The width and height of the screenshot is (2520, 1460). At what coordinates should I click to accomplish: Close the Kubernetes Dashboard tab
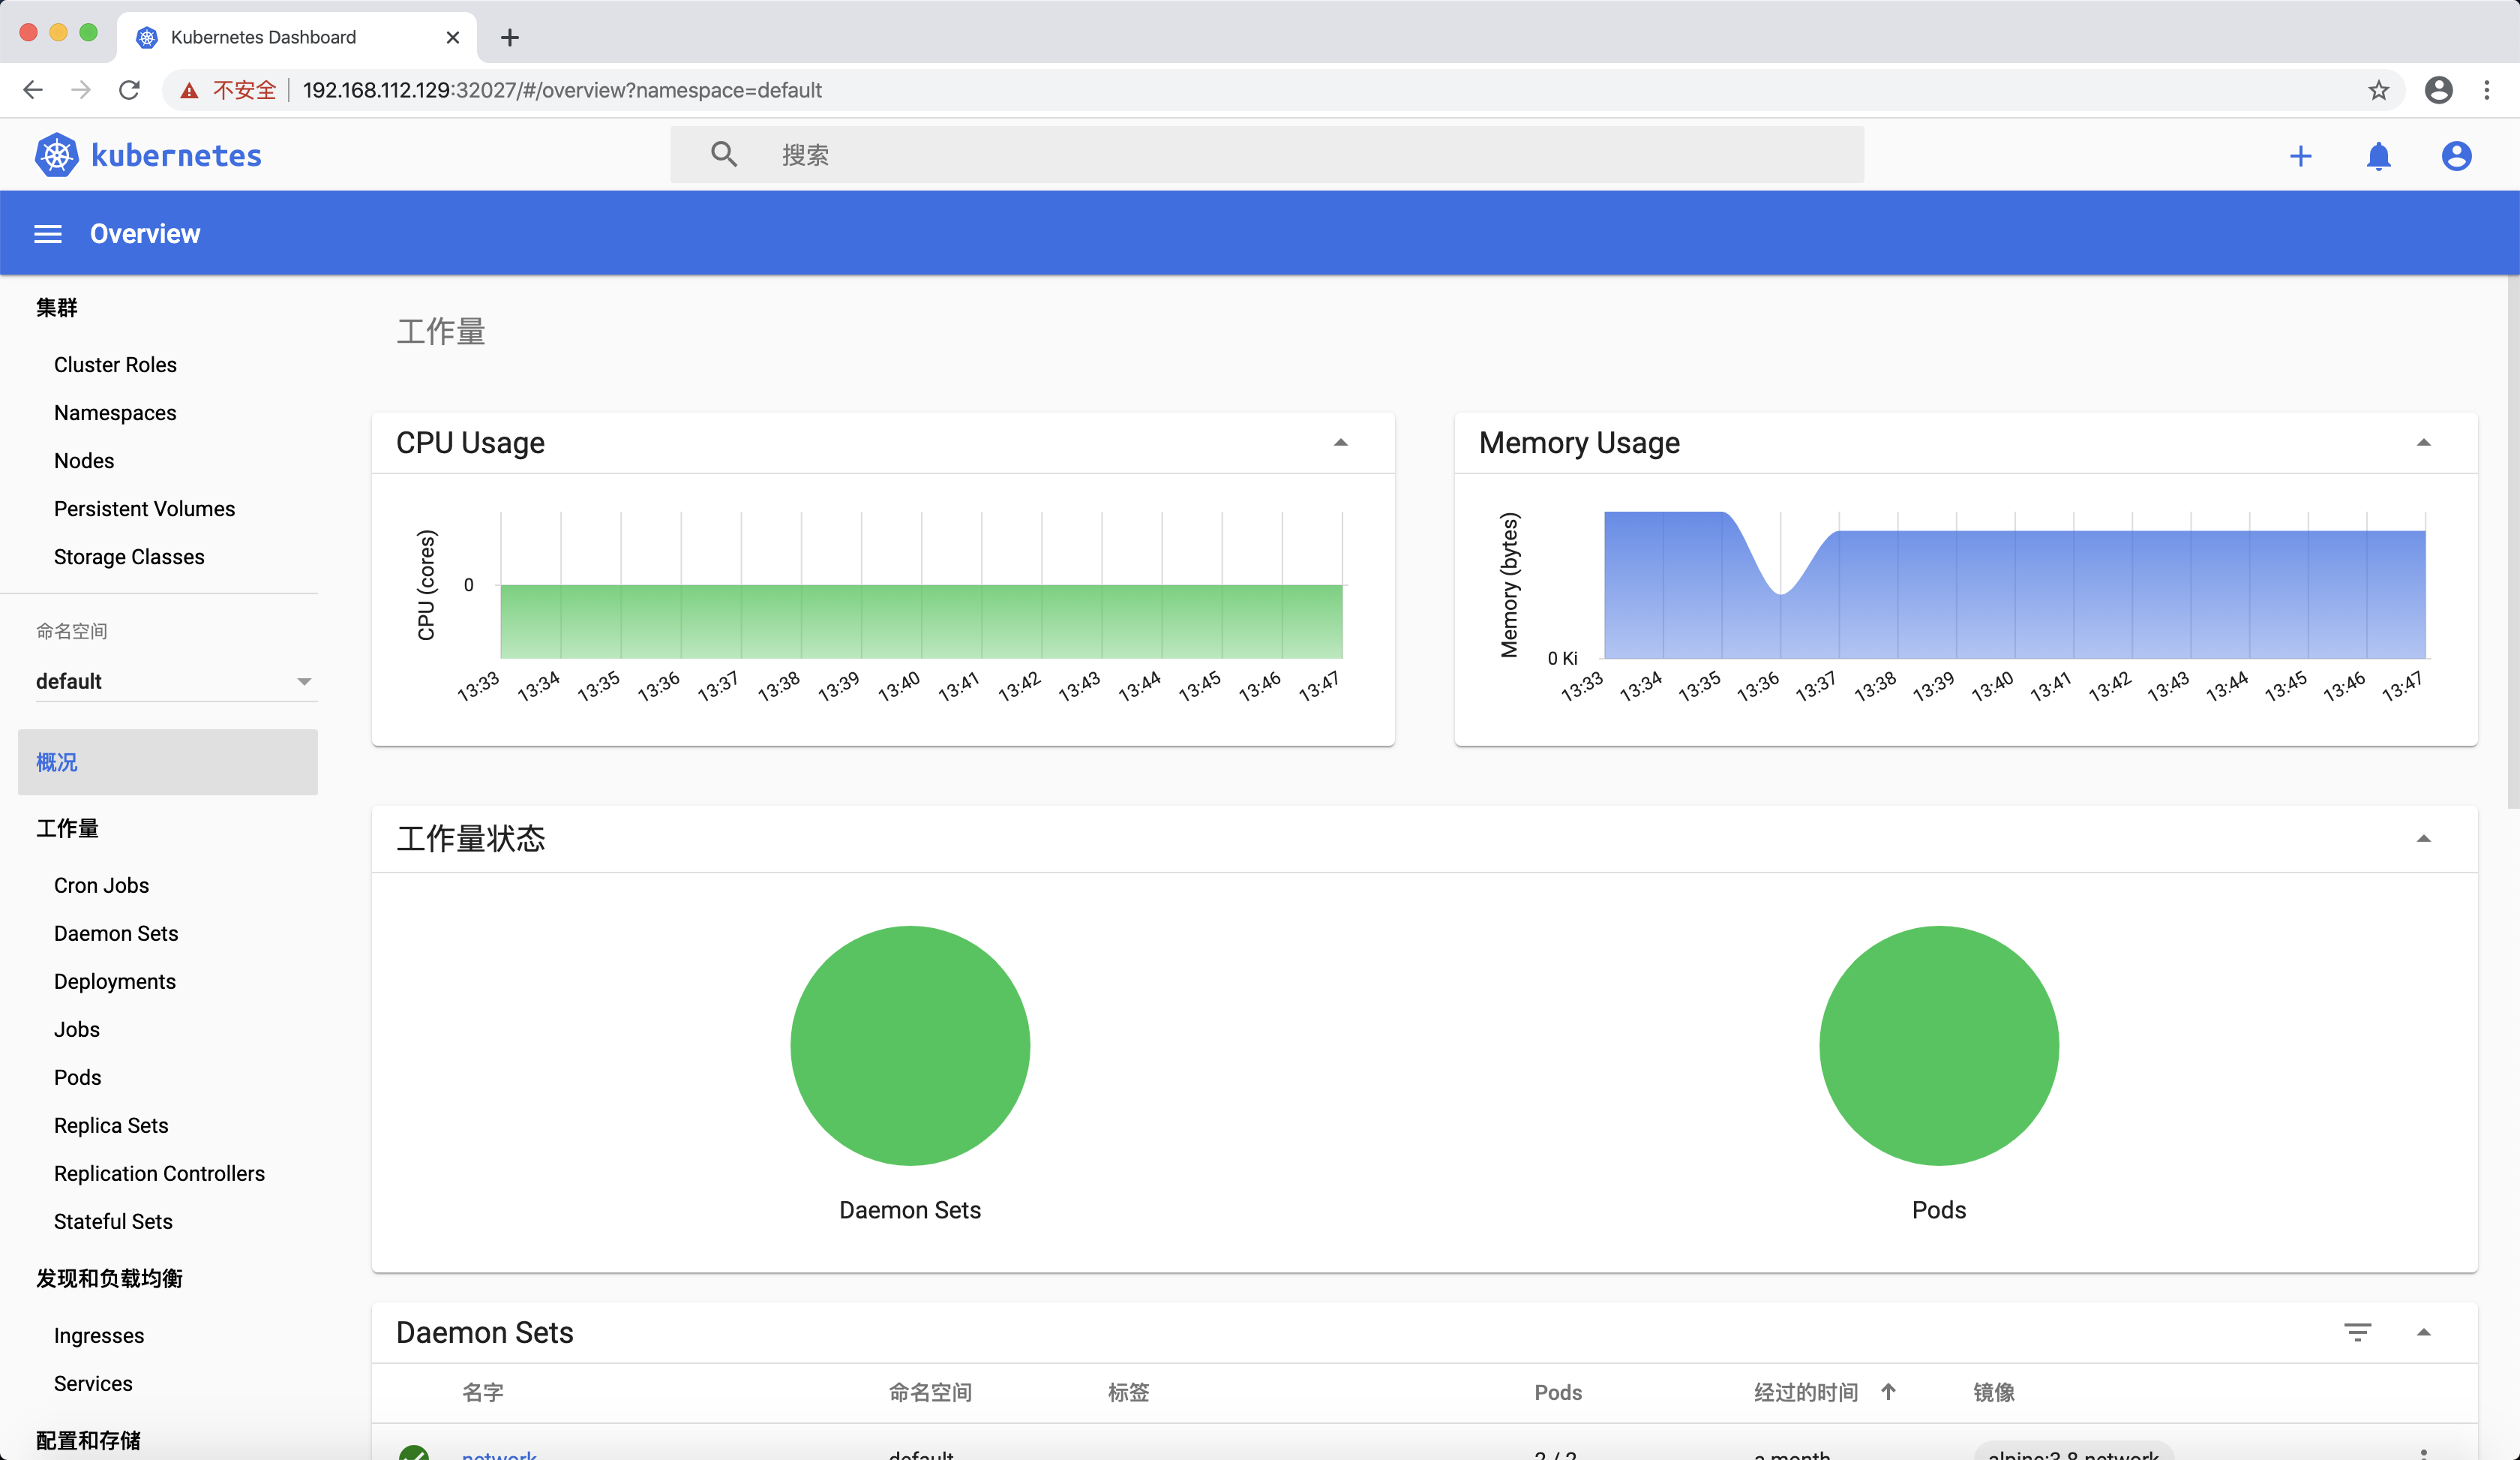coord(453,37)
